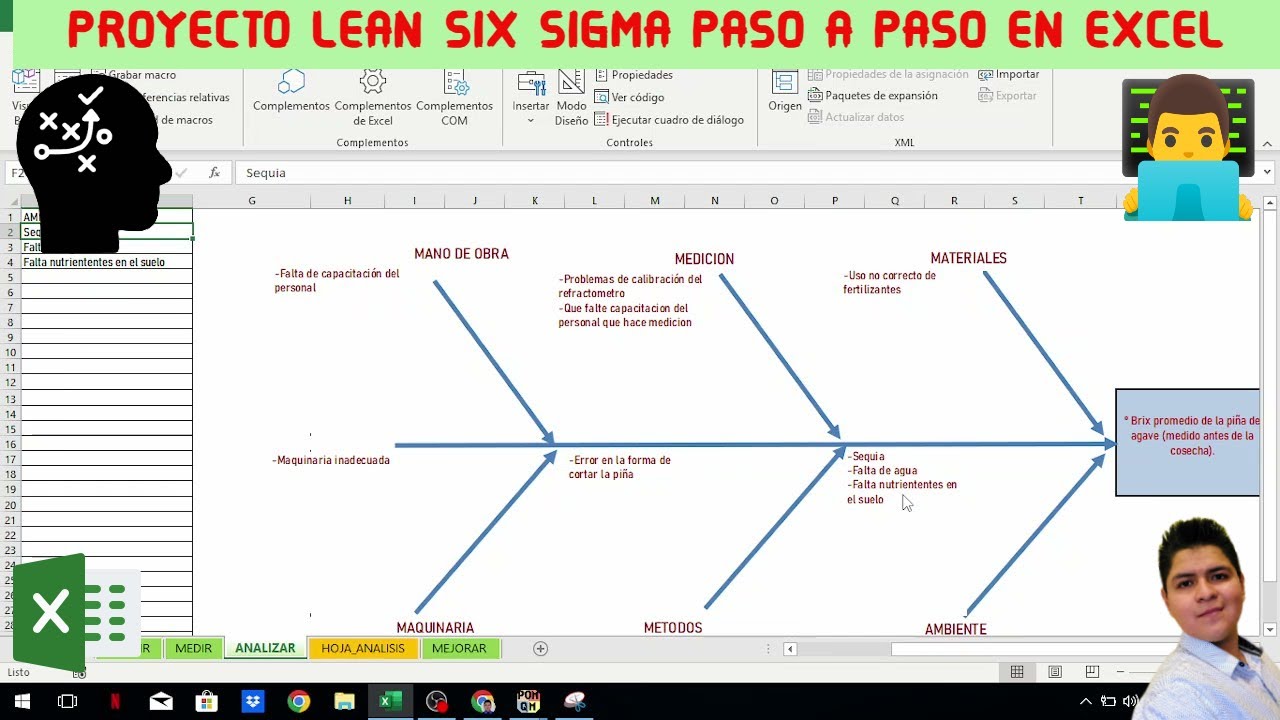Select row header 10

tap(10, 352)
